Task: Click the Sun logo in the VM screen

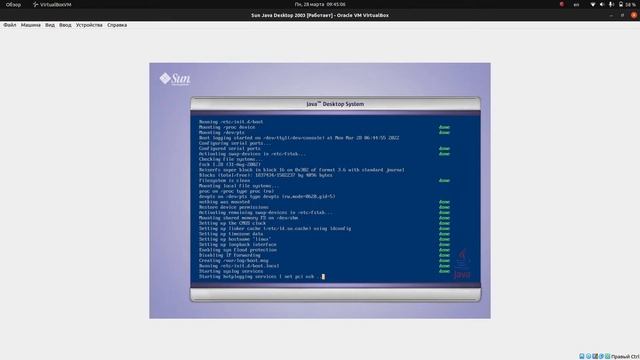Action: pyautogui.click(x=175, y=79)
